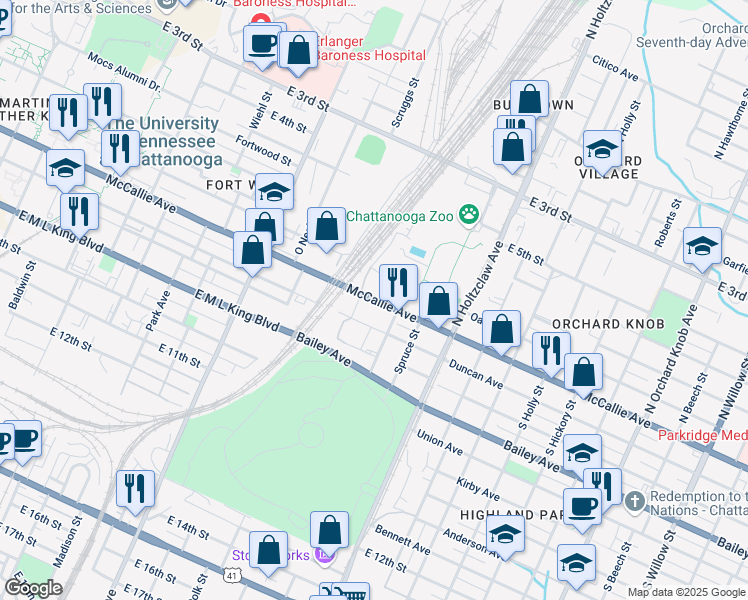Click shopping marker on E M L King Blvd
The width and height of the screenshot is (748, 600).
(252, 253)
